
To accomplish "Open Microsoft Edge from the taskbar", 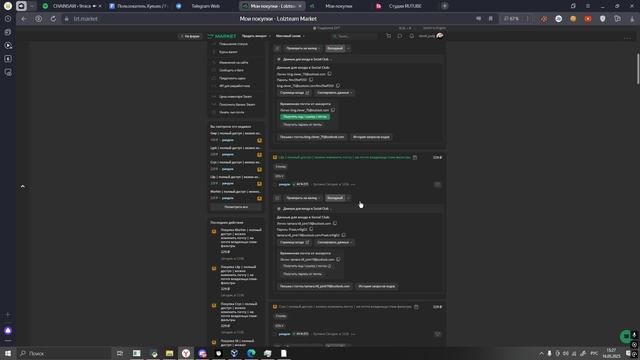I will click(251, 353).
